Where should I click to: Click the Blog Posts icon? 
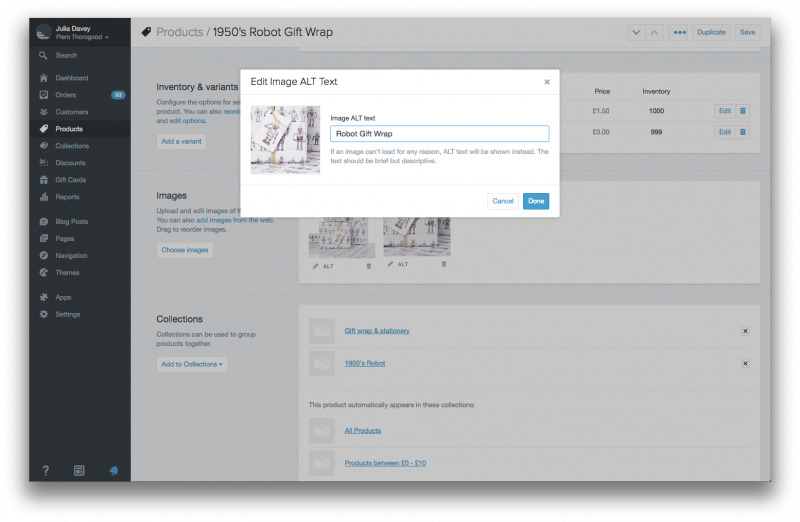tap(44, 221)
